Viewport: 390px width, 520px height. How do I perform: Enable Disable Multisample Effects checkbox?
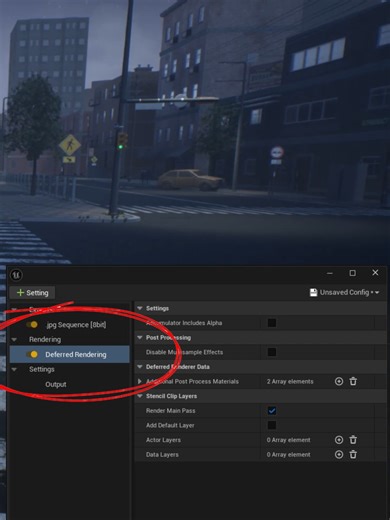click(272, 352)
